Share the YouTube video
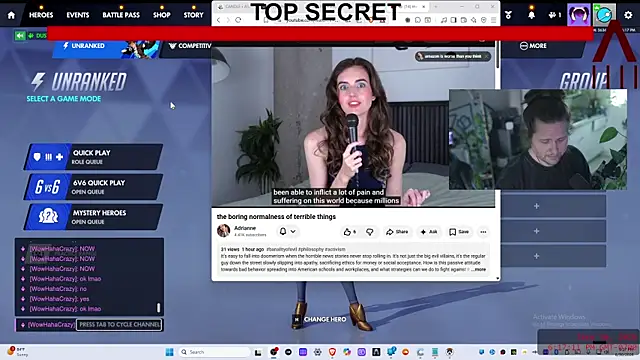Screen dimensions: 640x360 [397, 232]
